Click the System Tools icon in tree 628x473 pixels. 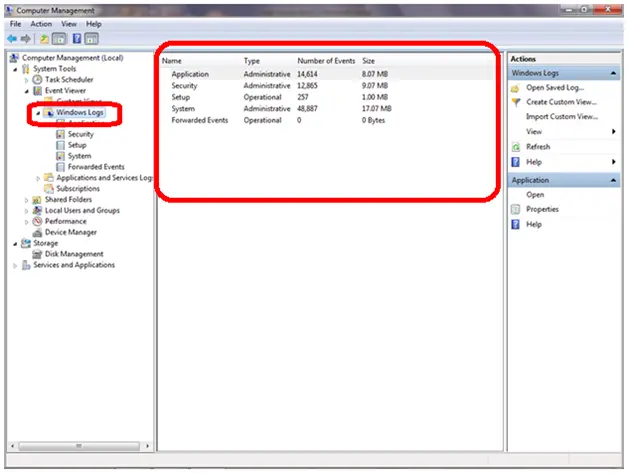click(x=26, y=69)
